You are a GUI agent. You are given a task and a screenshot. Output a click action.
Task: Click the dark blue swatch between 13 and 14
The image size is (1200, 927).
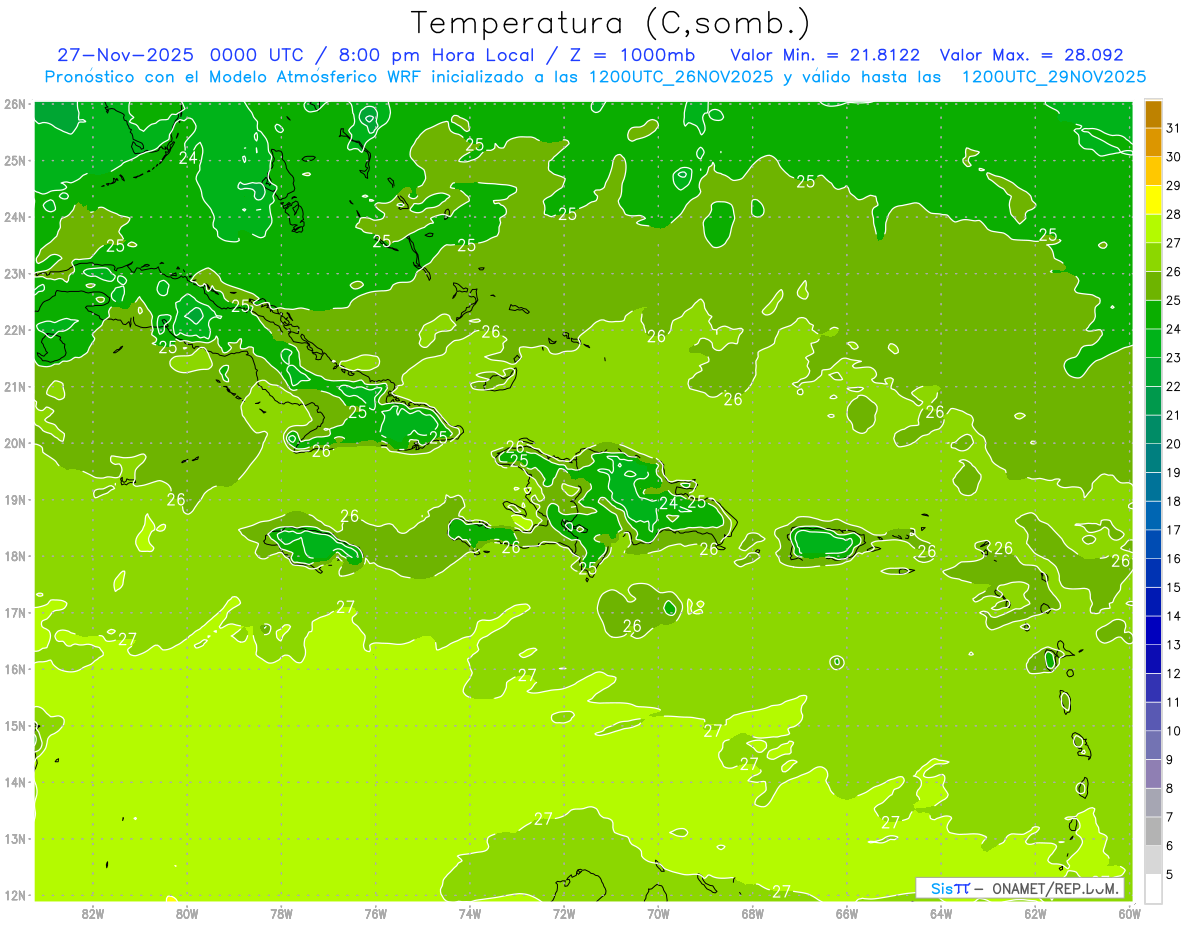point(1153,630)
